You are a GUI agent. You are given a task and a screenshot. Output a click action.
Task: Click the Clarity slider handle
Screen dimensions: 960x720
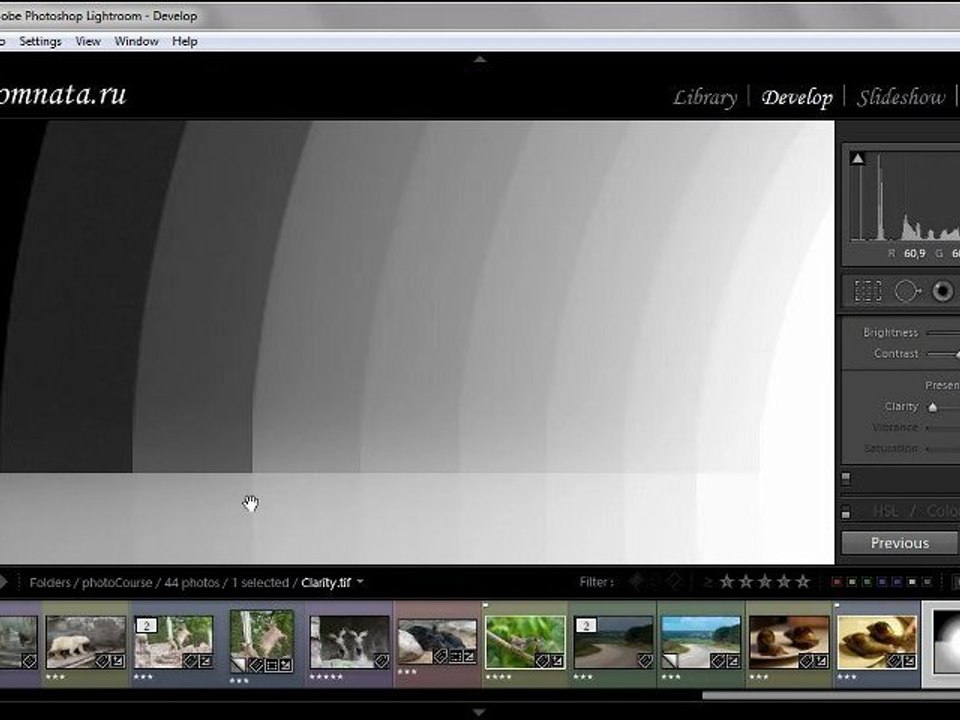[x=932, y=407]
